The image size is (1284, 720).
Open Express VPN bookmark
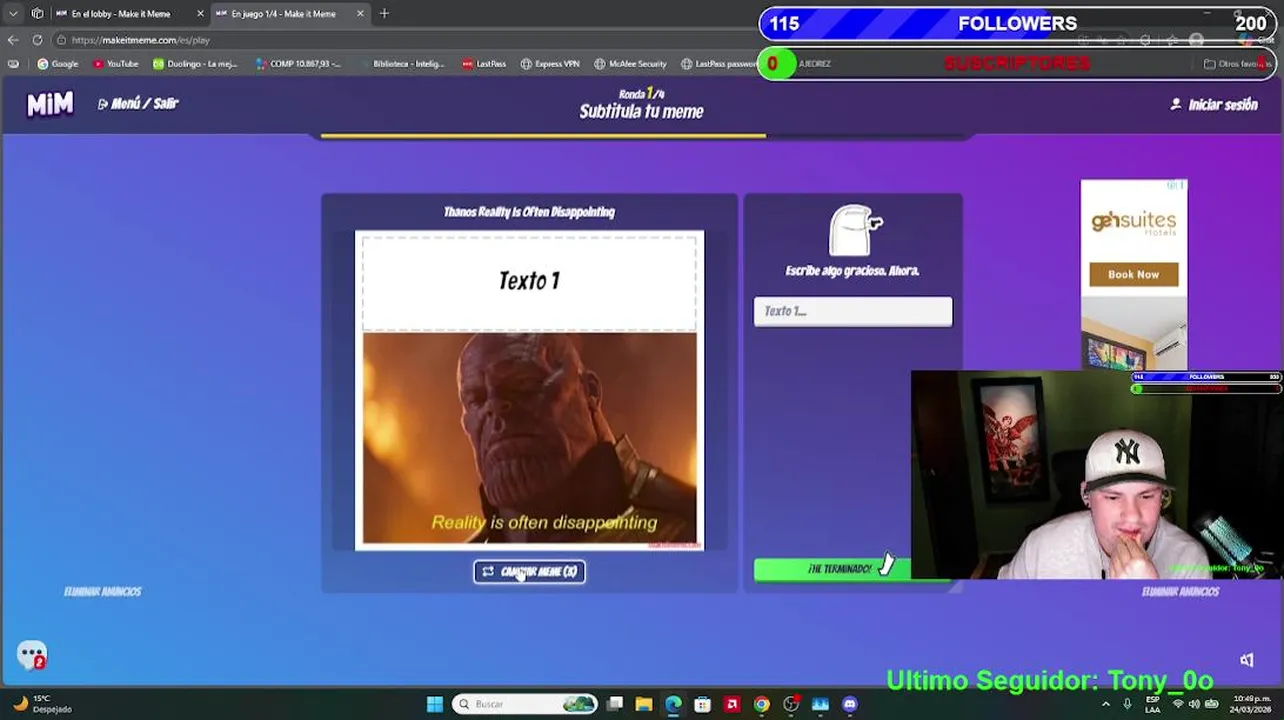click(550, 64)
